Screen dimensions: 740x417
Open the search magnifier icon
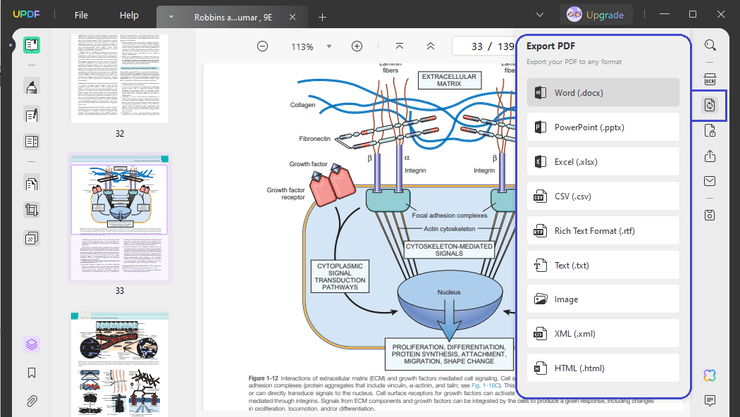(710, 45)
